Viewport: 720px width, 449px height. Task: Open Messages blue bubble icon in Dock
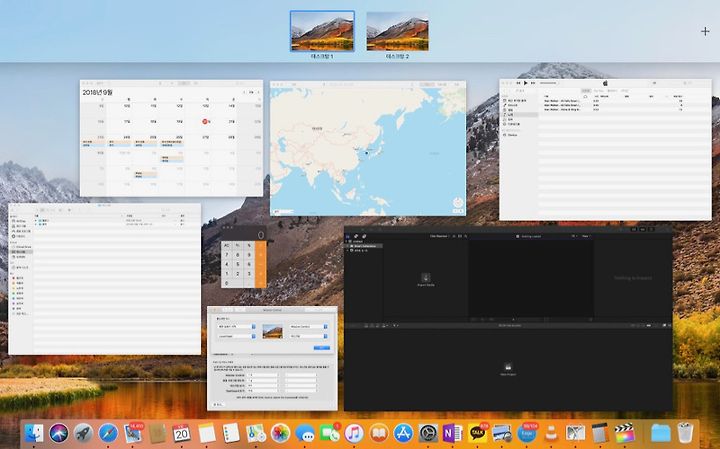pos(305,433)
